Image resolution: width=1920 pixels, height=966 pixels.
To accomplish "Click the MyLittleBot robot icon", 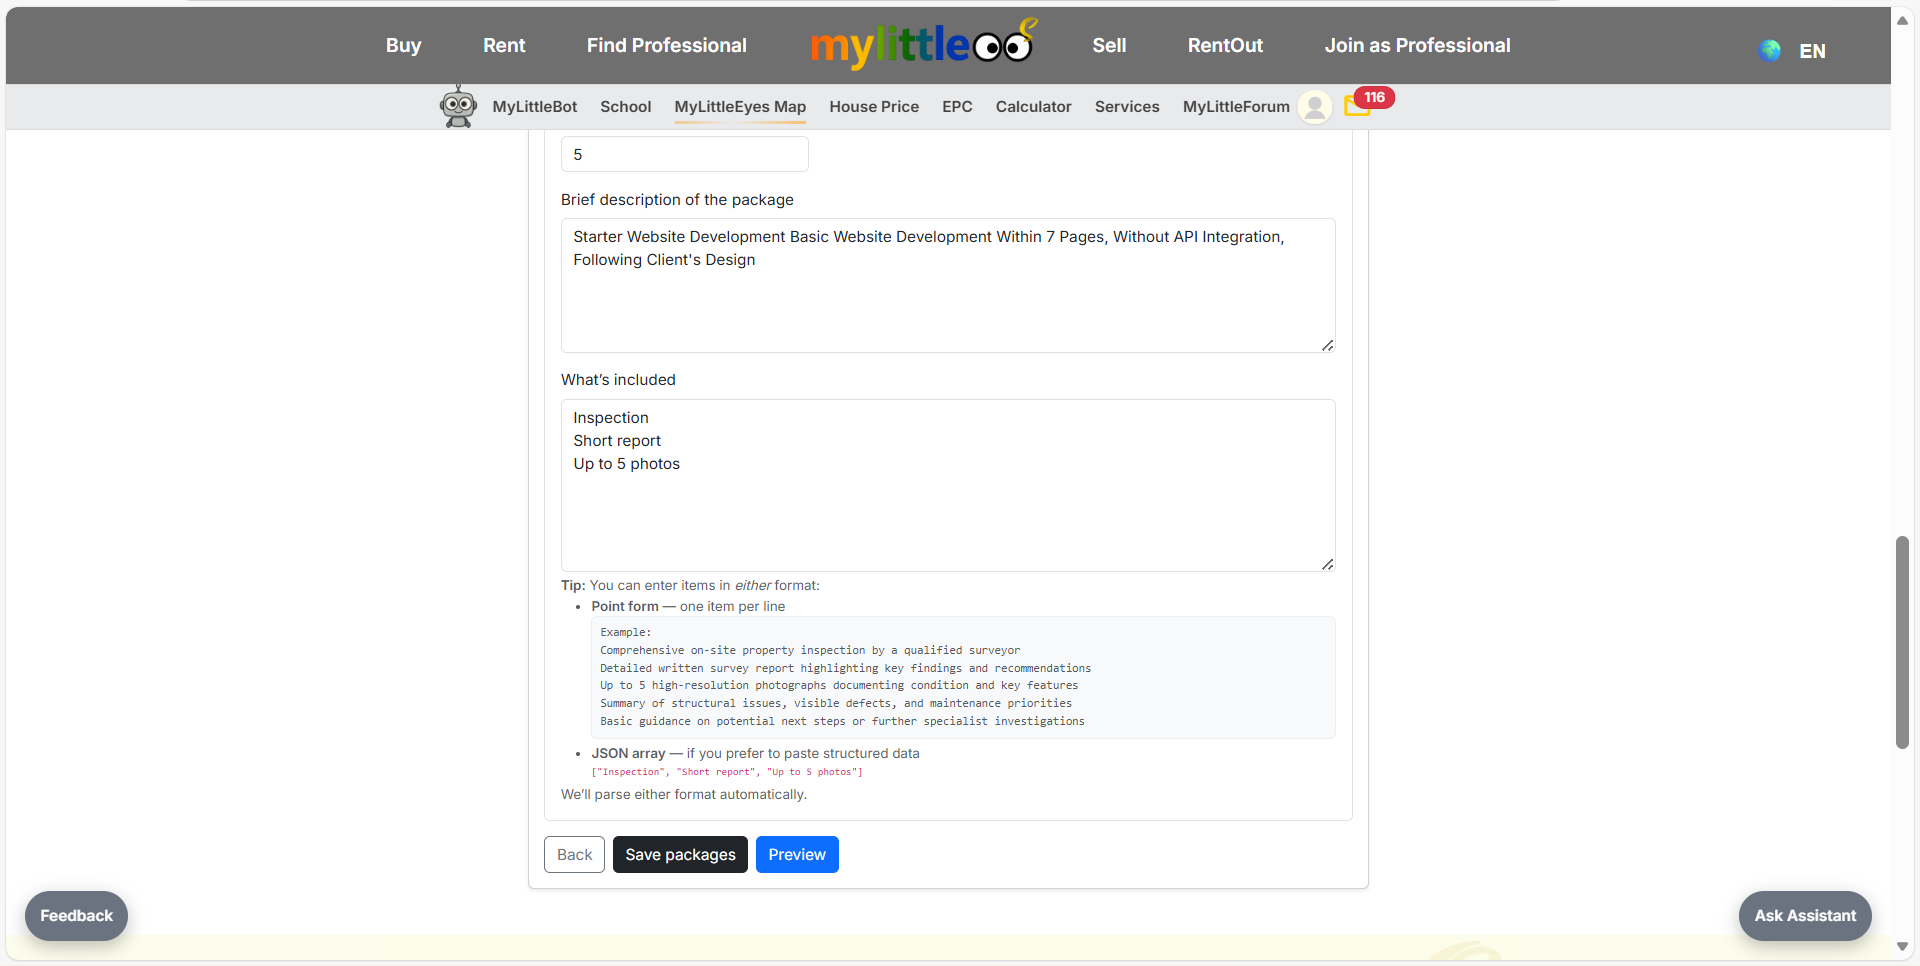I will 458,106.
